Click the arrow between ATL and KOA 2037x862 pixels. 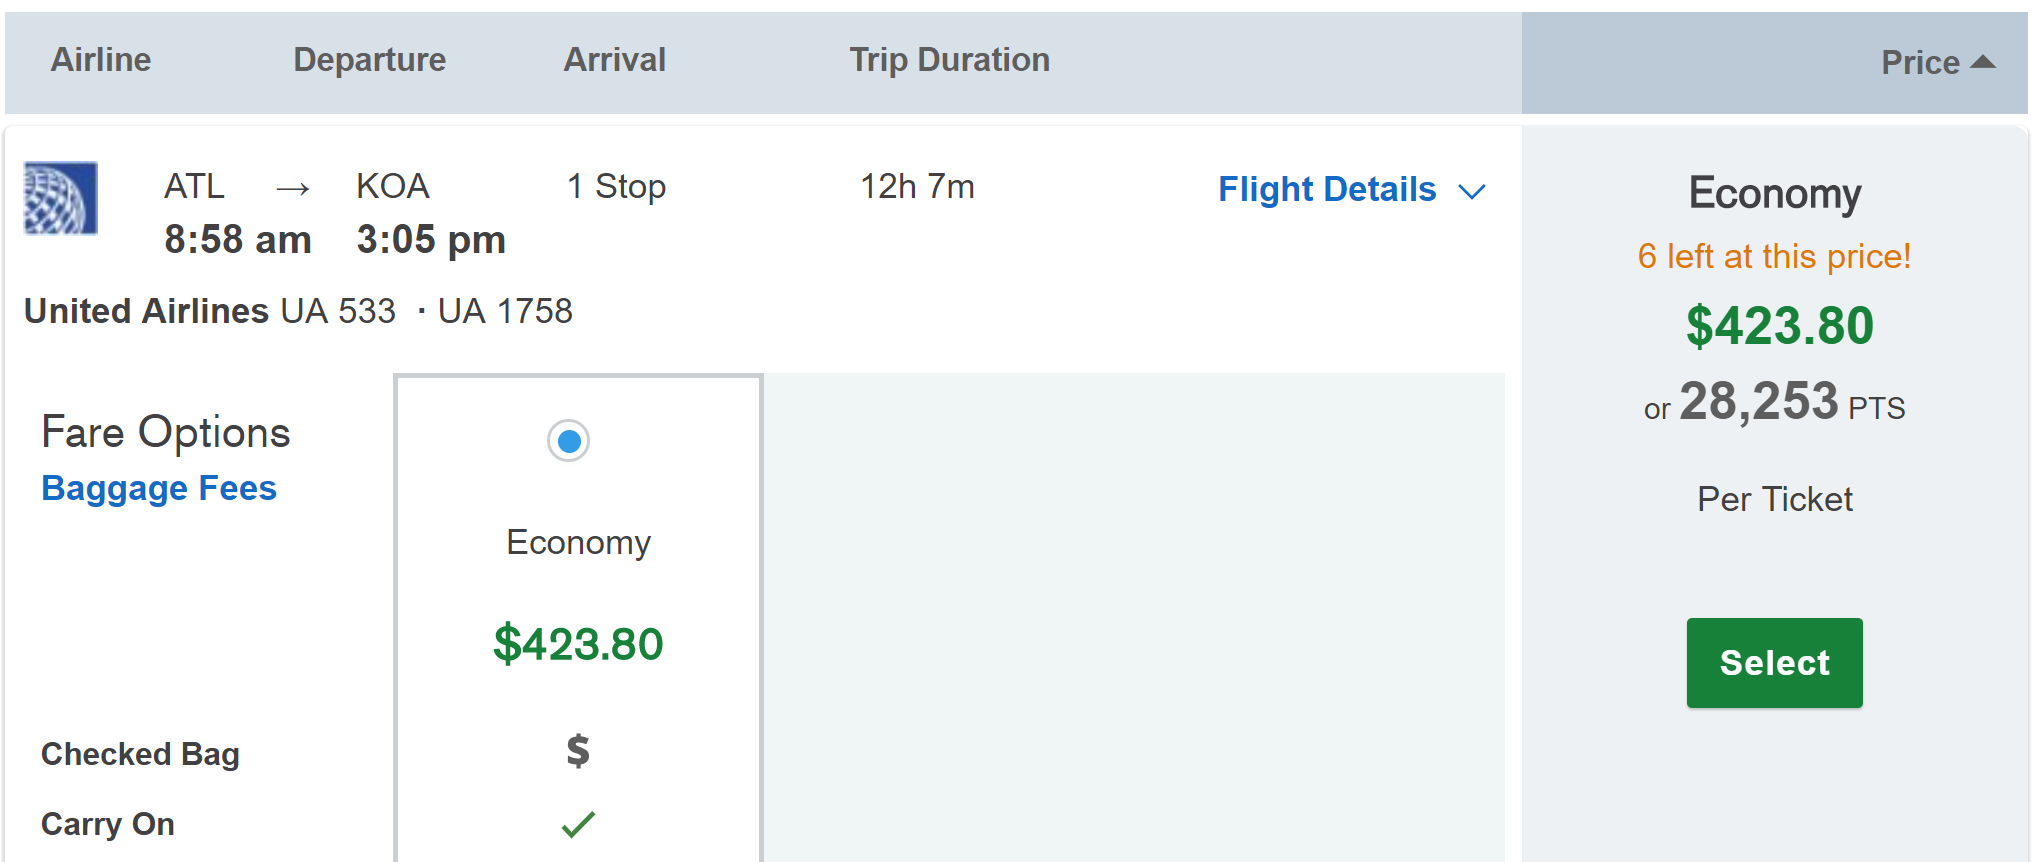tap(292, 188)
